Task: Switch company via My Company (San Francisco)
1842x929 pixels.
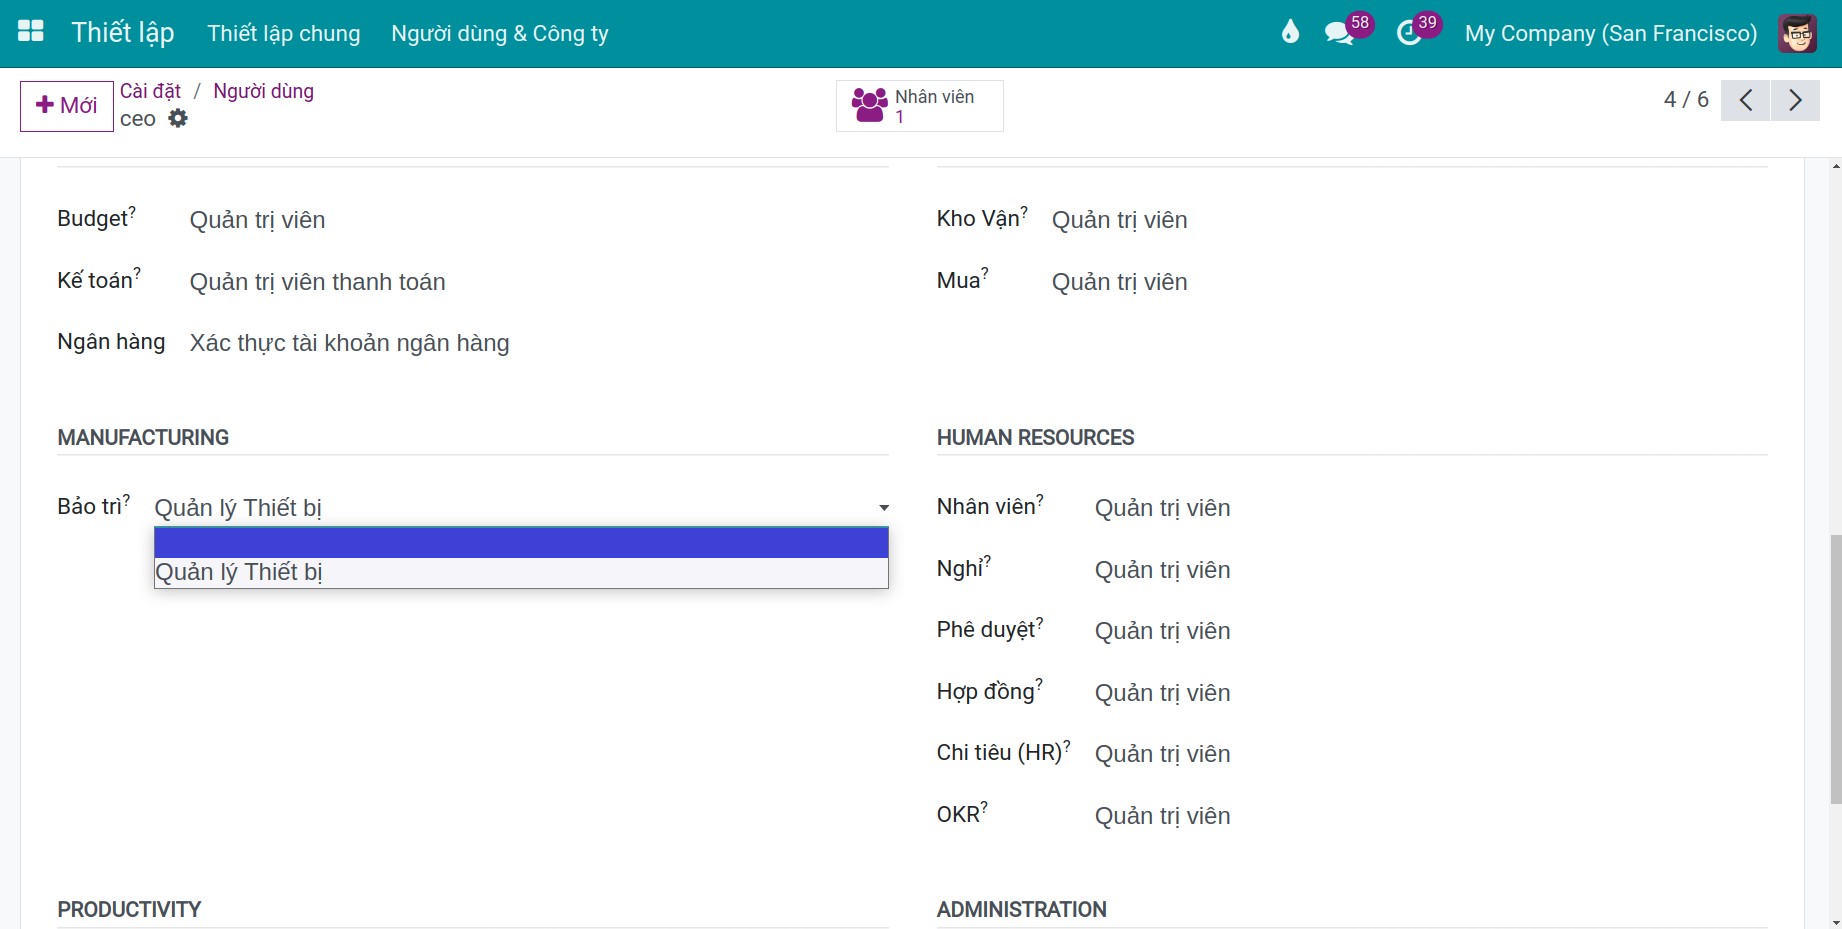Action: click(x=1611, y=33)
